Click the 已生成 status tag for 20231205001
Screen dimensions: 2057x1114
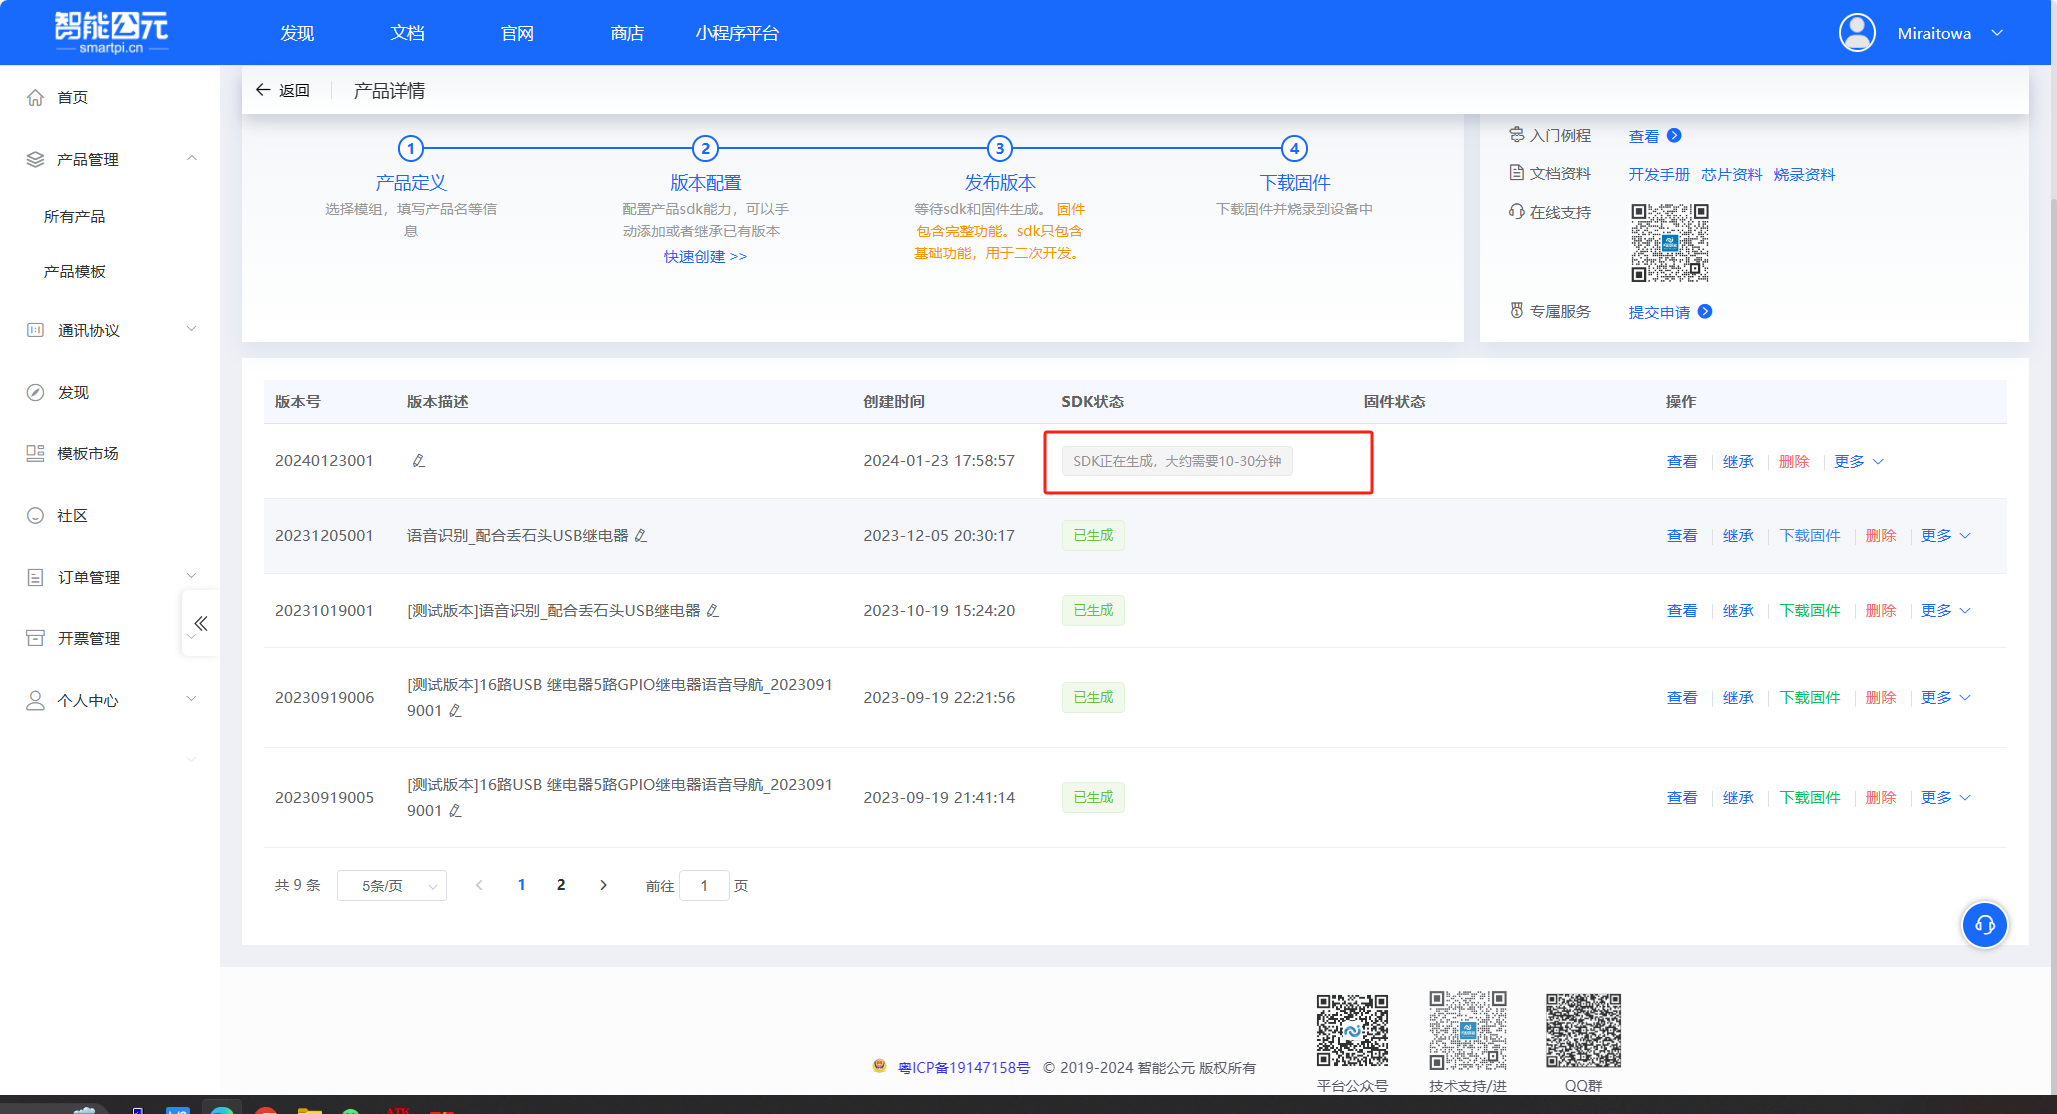[x=1093, y=535]
